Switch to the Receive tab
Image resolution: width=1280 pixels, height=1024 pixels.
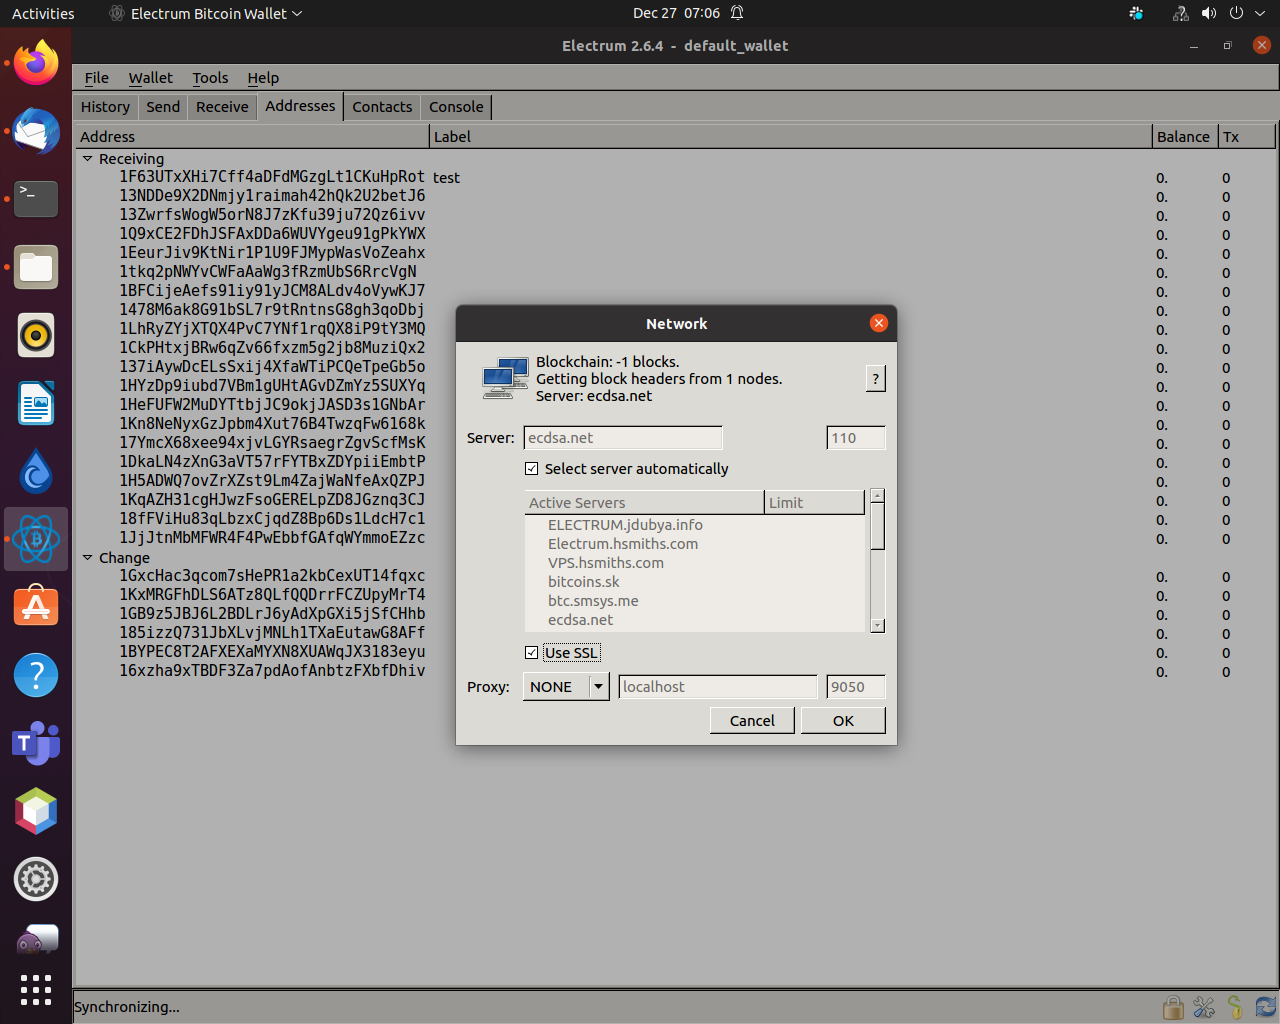point(222,107)
